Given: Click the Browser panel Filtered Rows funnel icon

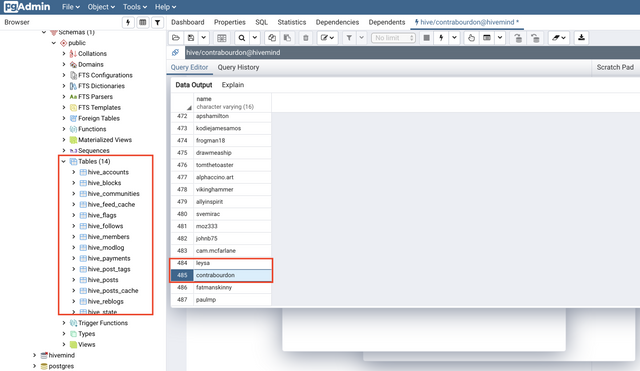Looking at the screenshot, I should pyautogui.click(x=157, y=22).
